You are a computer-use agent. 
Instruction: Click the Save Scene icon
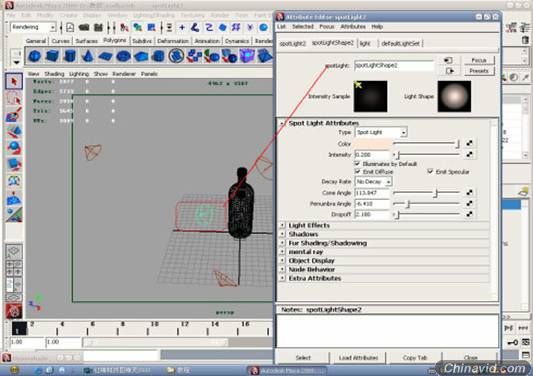pyautogui.click(x=98, y=27)
